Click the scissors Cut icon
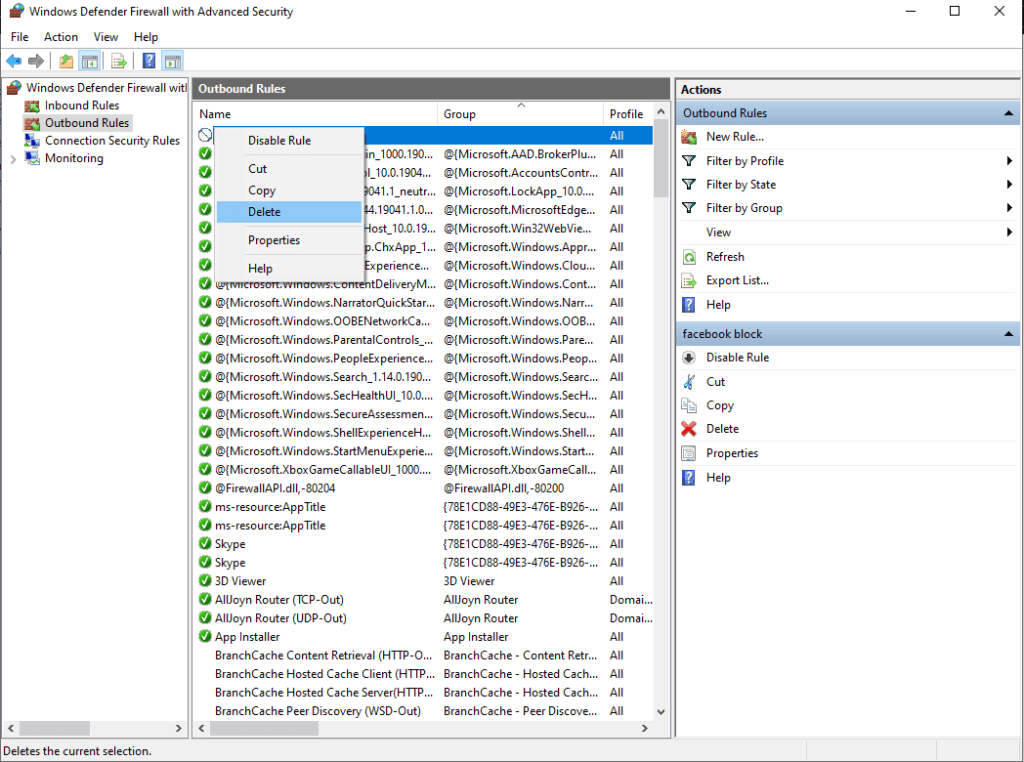This screenshot has width=1024, height=762. pos(689,382)
